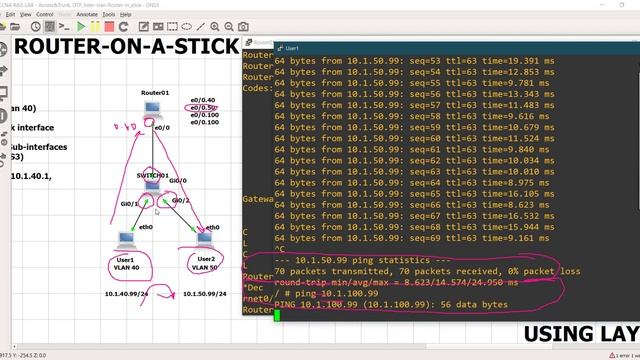Screen dimensions: 640x360
Task: Click the 10.1.50.99/24 address label
Action: coord(204,294)
